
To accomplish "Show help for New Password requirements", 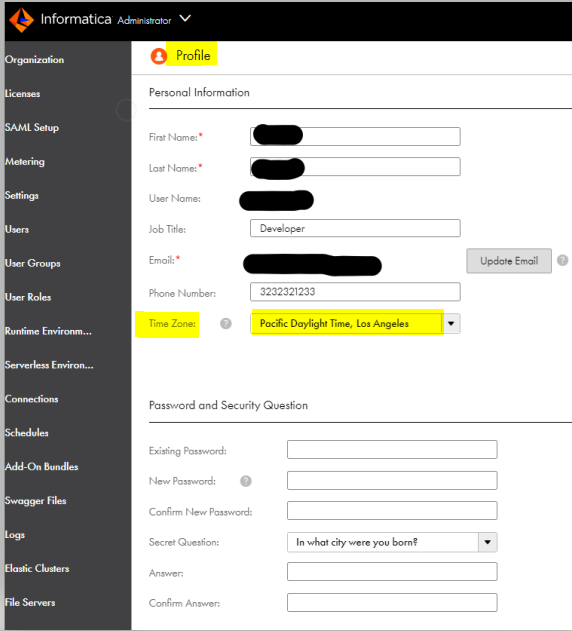I will point(246,481).
